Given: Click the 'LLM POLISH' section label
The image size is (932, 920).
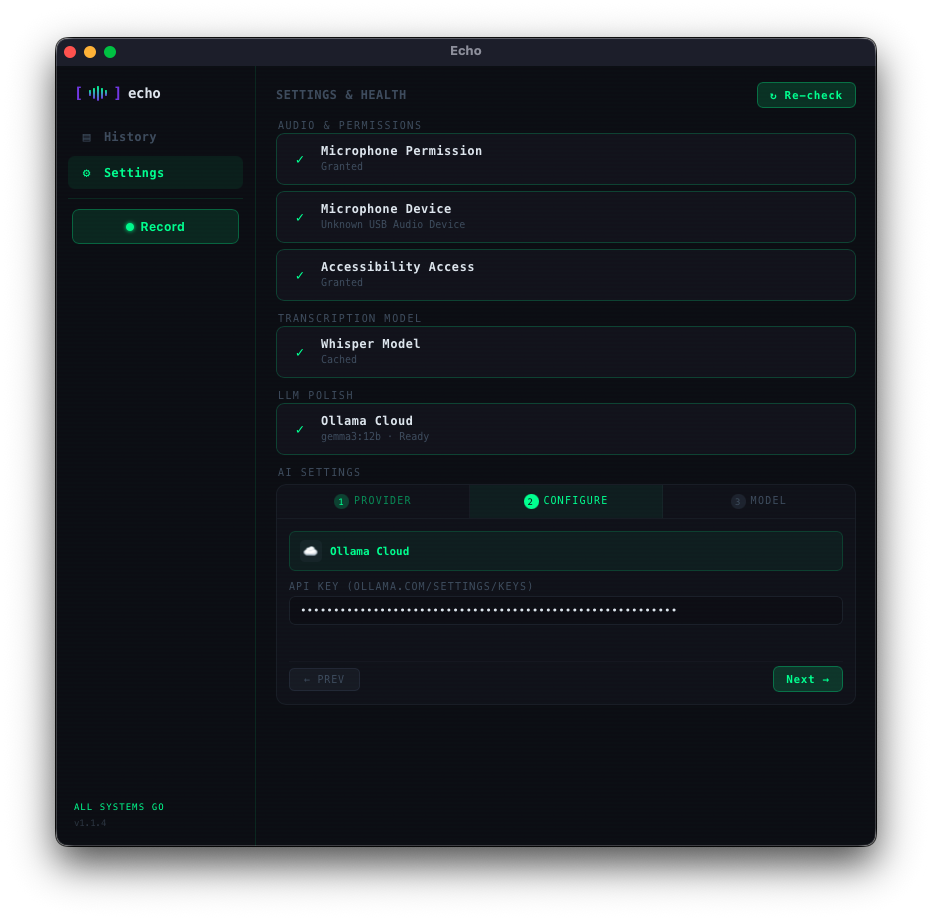Looking at the screenshot, I should click(316, 396).
